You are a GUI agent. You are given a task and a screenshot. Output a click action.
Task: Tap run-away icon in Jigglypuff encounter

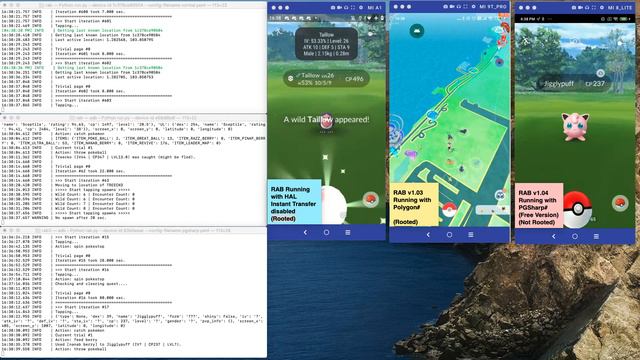pyautogui.click(x=527, y=40)
